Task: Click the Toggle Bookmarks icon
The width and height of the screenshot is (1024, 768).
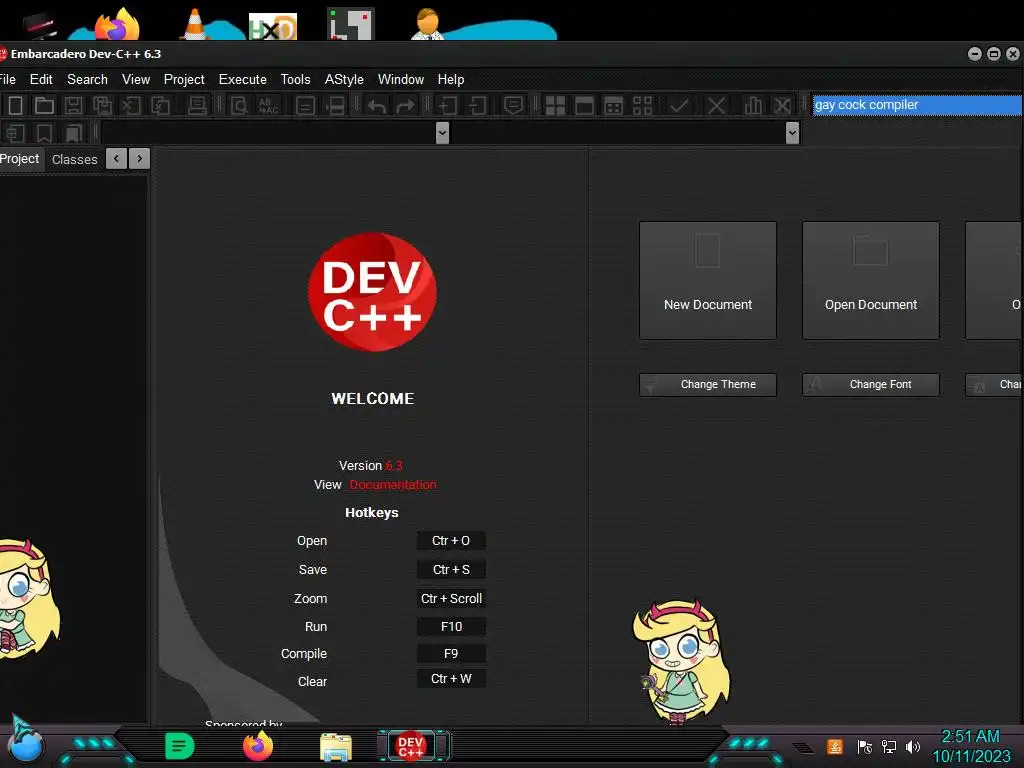Action: 44,133
